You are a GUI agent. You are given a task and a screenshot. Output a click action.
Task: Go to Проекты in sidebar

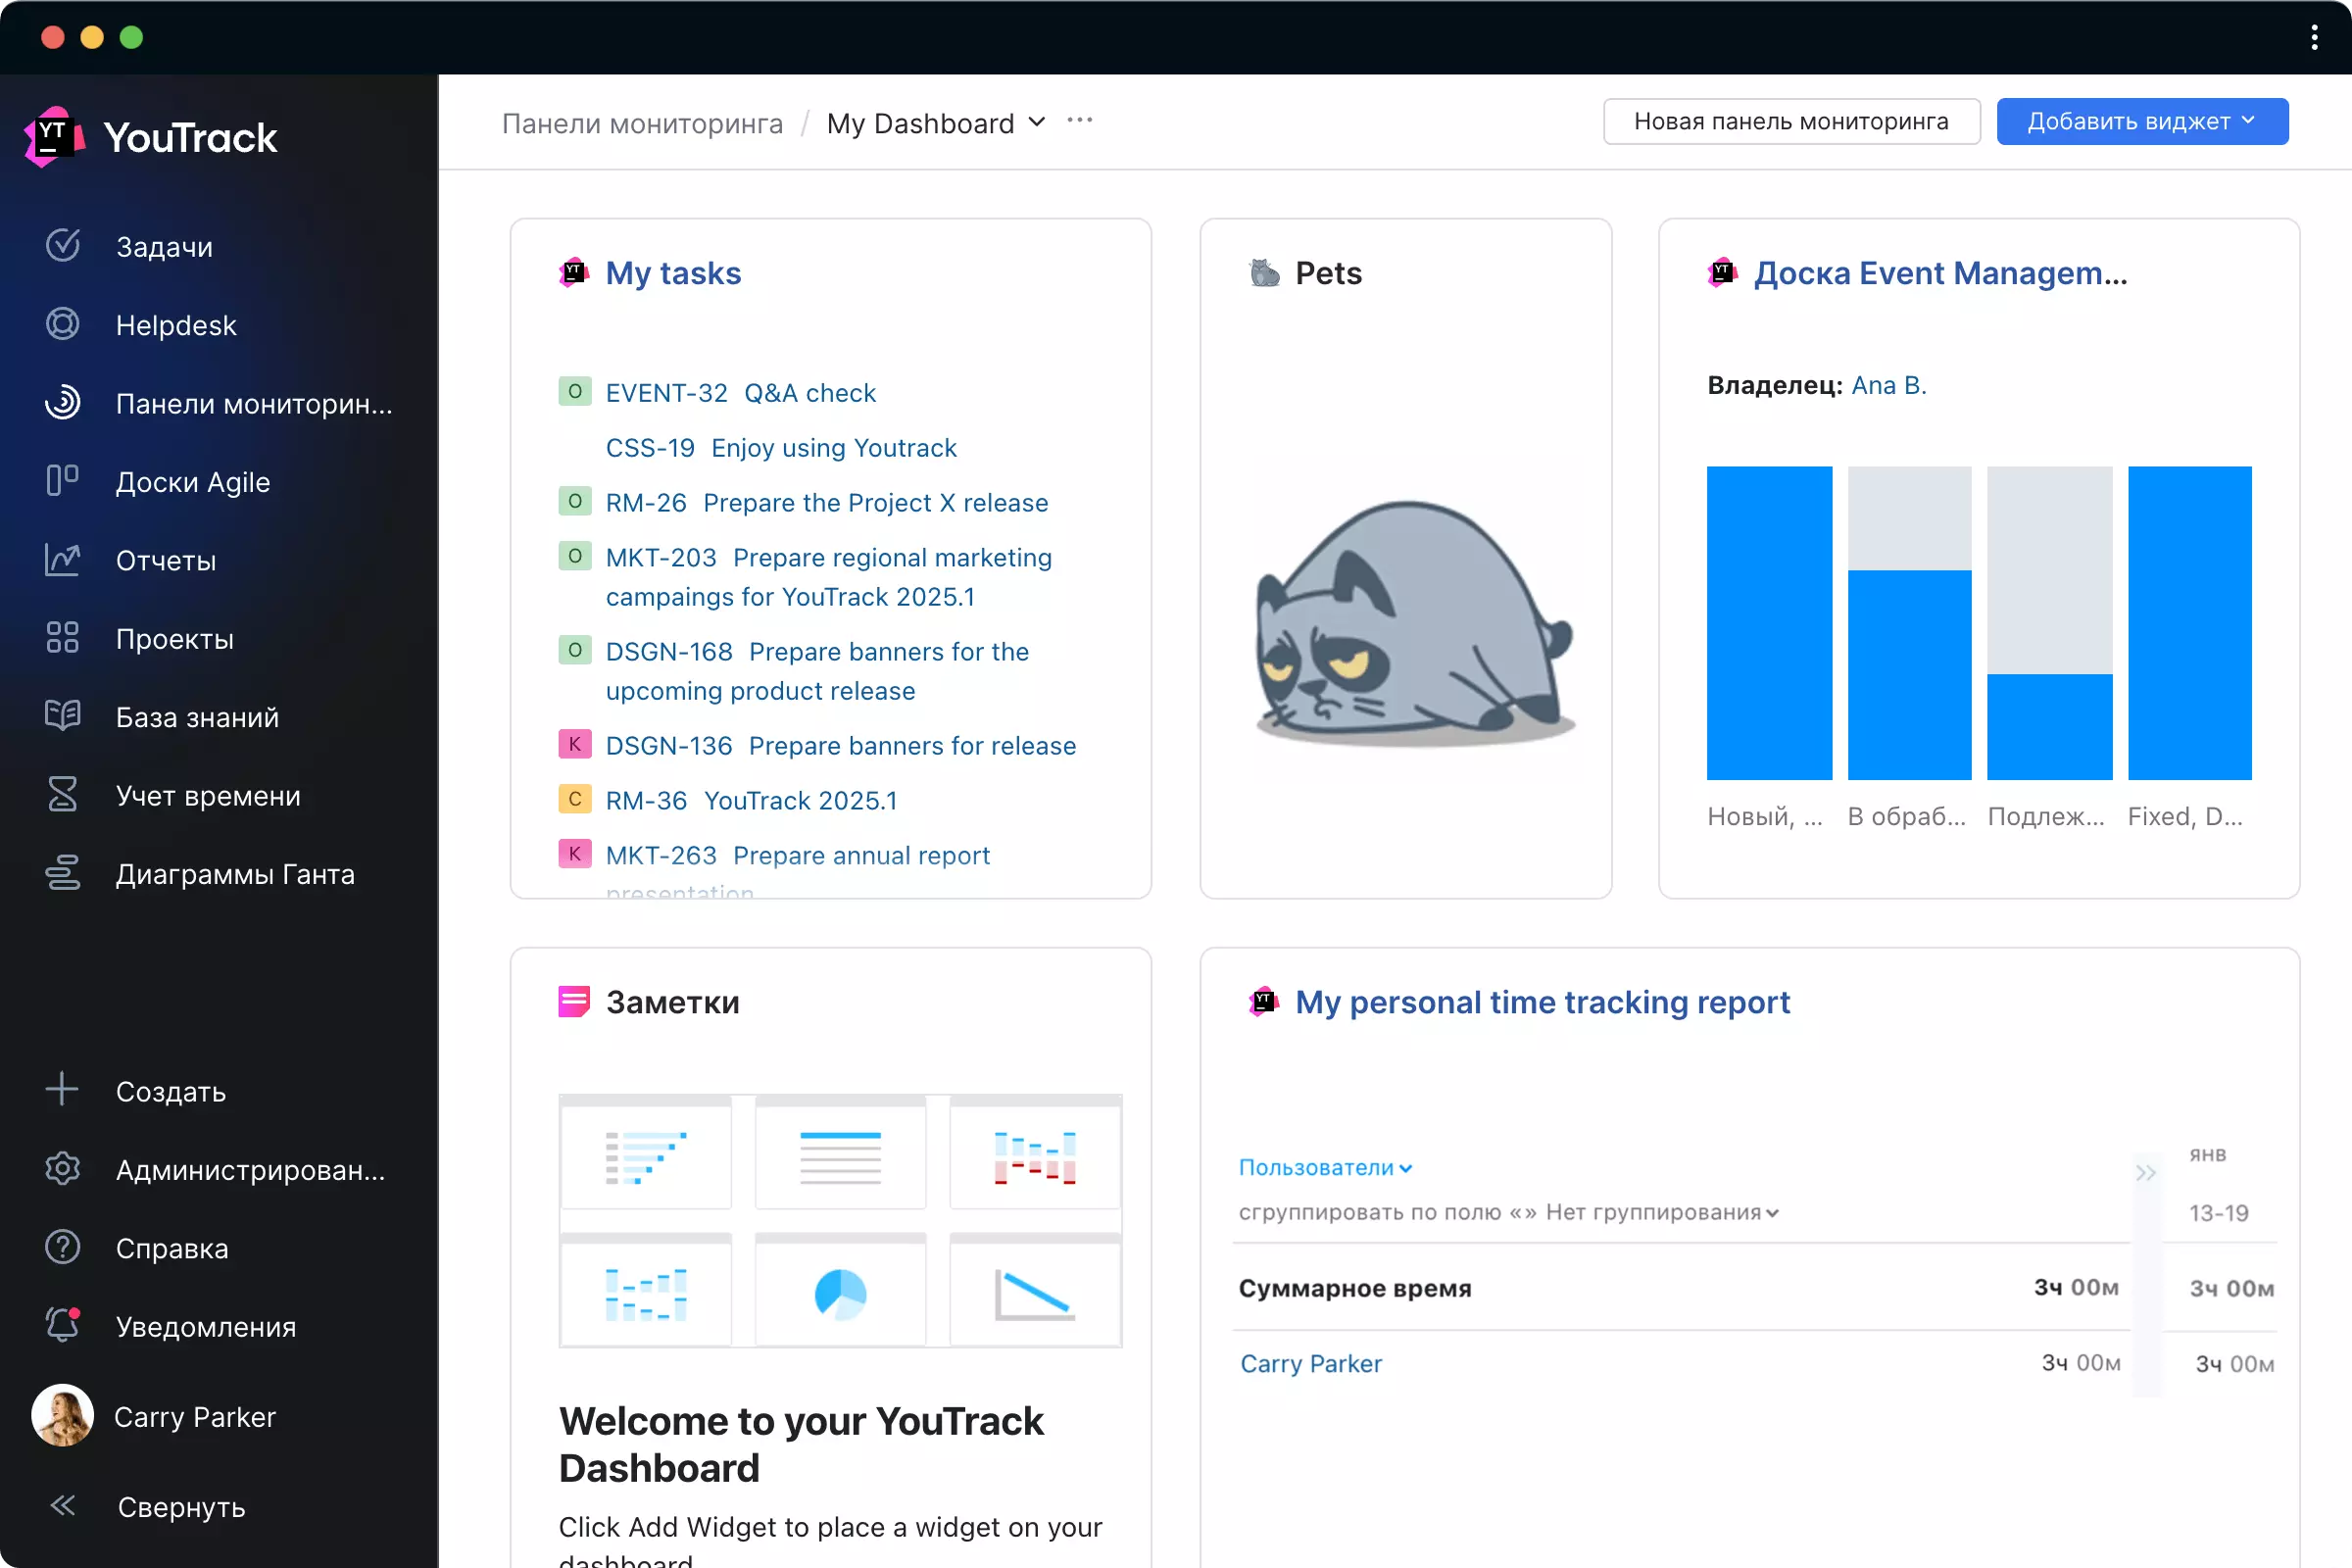[x=174, y=638]
